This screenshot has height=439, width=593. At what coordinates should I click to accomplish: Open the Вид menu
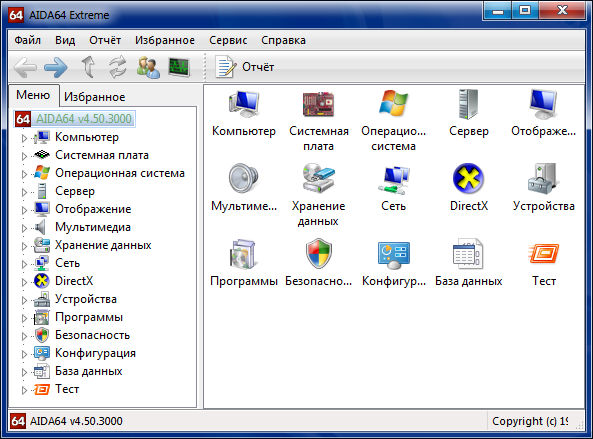(x=65, y=40)
